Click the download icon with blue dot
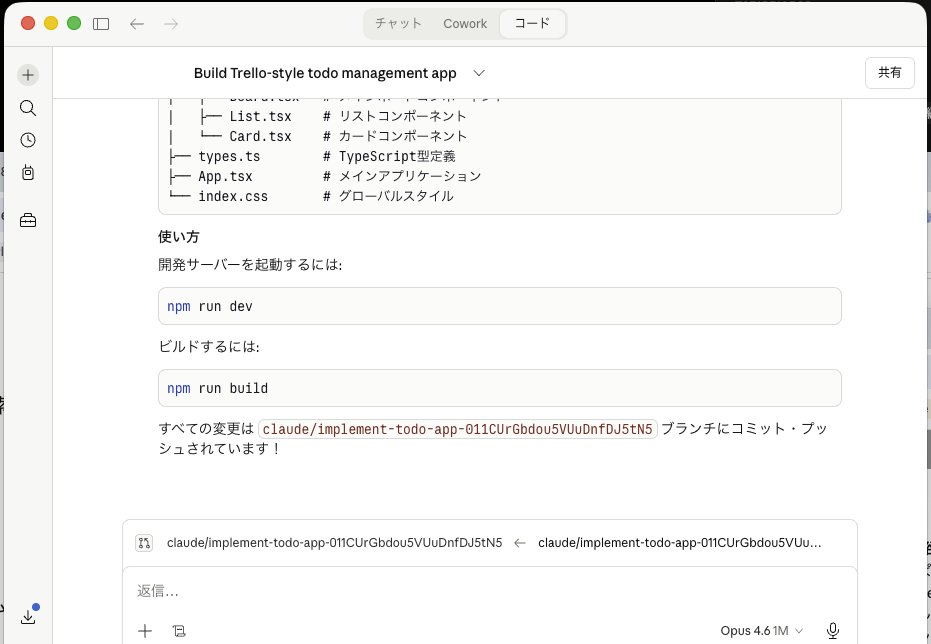 [28, 616]
